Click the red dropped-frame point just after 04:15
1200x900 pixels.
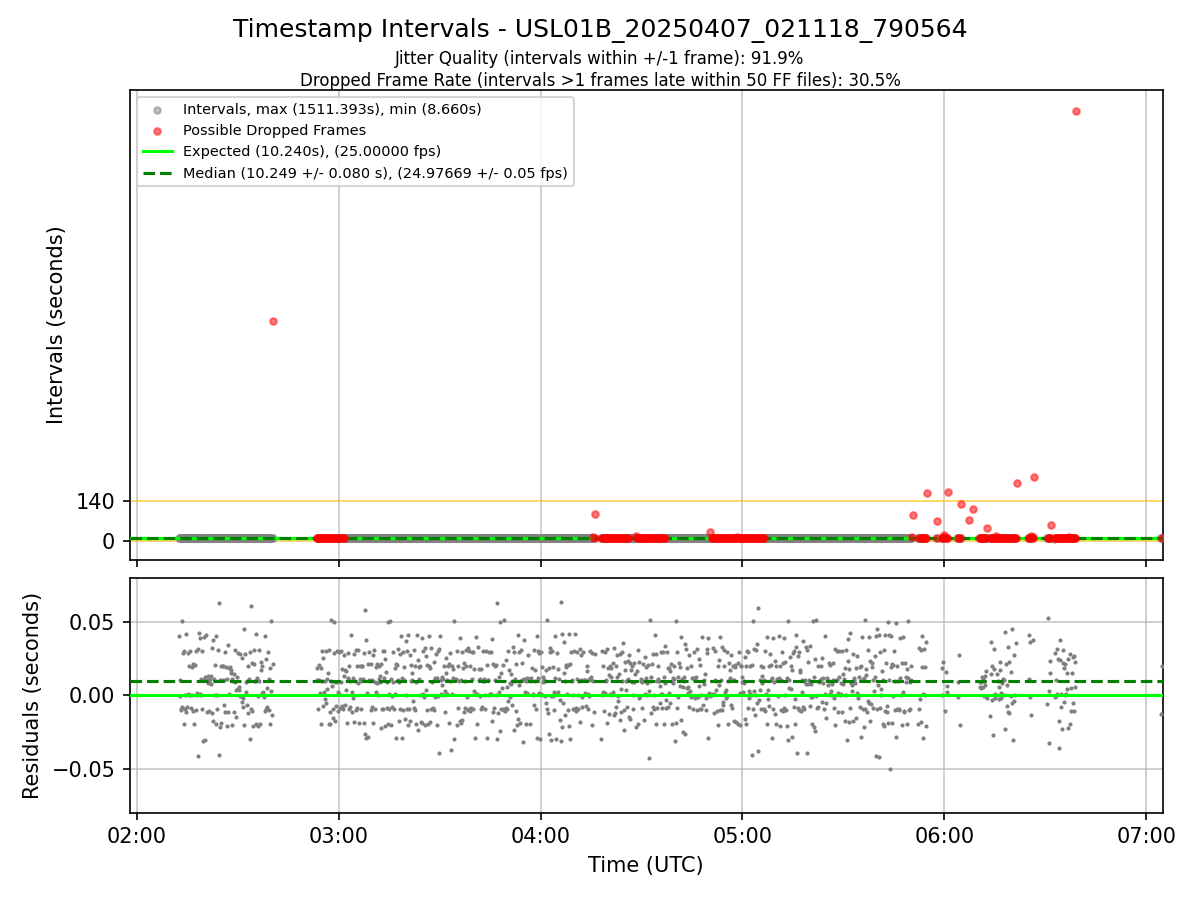tap(595, 514)
